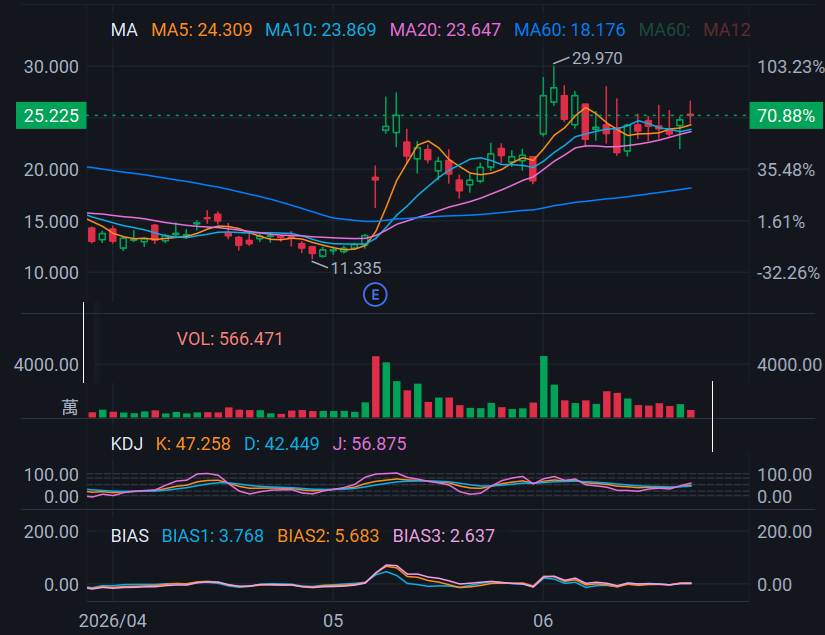Click the left 4000.00 volume axis label
825x635 pixels.
point(46,365)
